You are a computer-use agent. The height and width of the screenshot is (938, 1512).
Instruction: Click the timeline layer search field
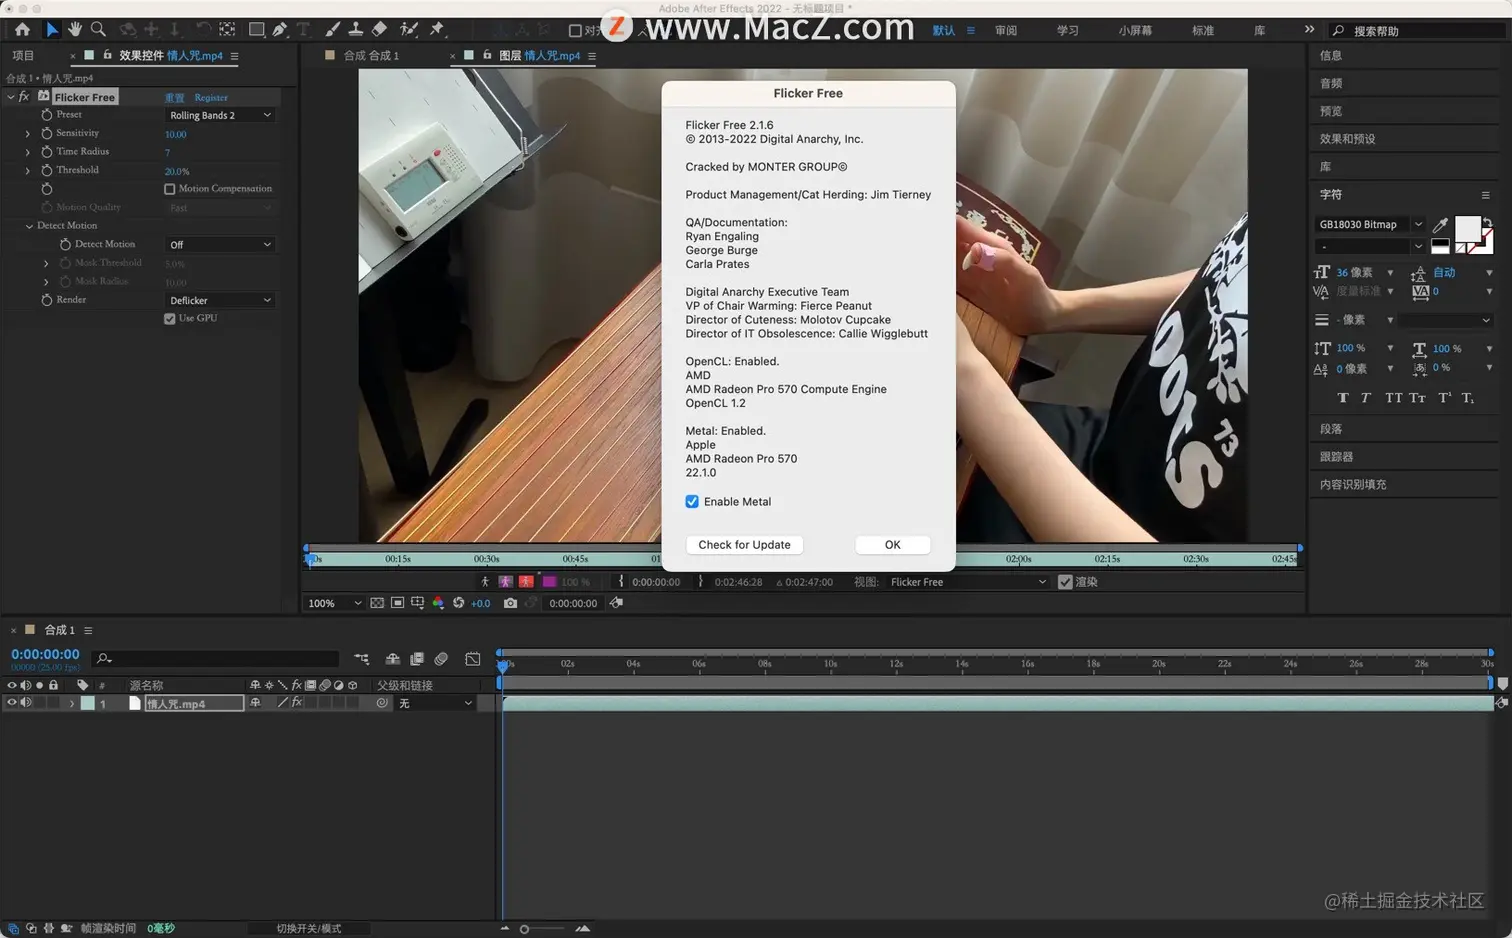(216, 658)
